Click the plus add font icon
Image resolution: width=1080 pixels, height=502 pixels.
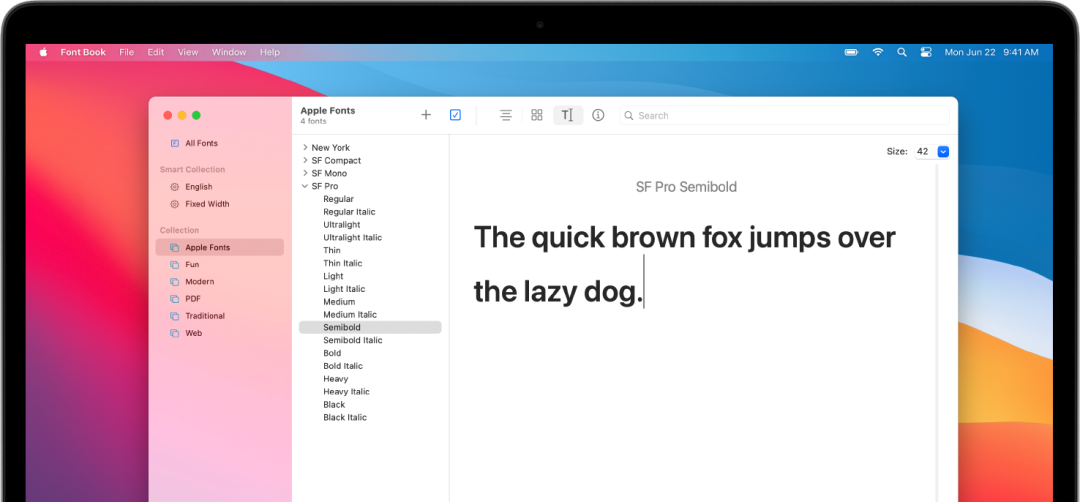pyautogui.click(x=426, y=115)
